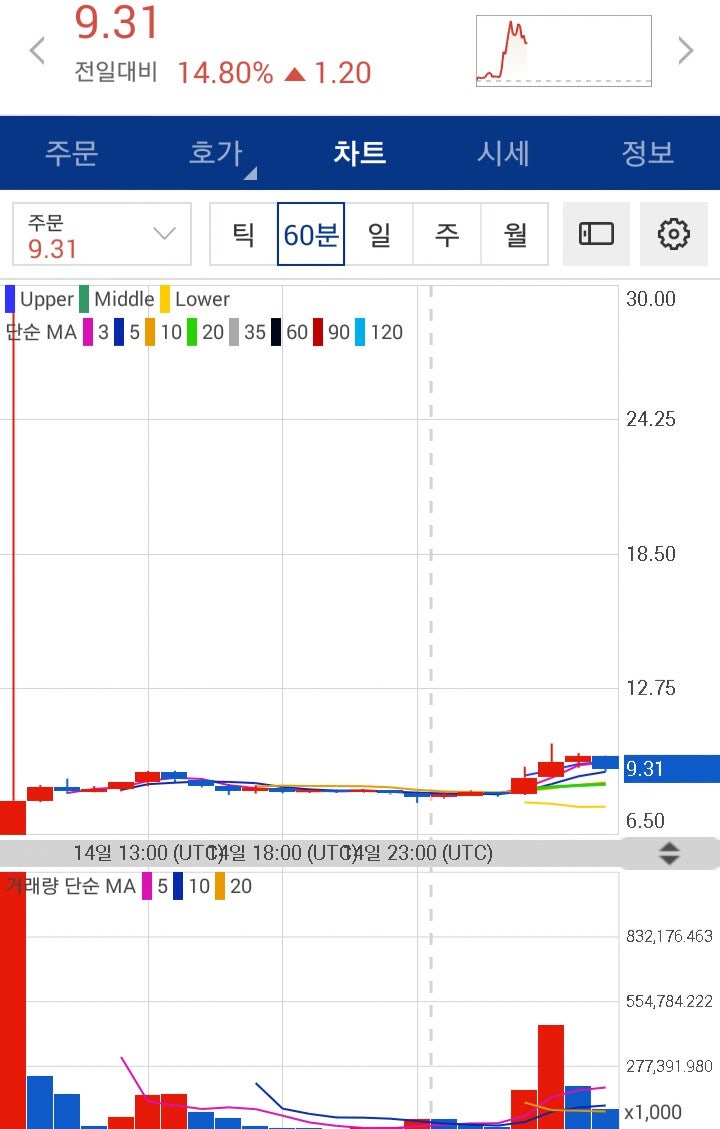The height and width of the screenshot is (1129, 720).
Task: Select the 일 daily chart interval
Action: (379, 234)
